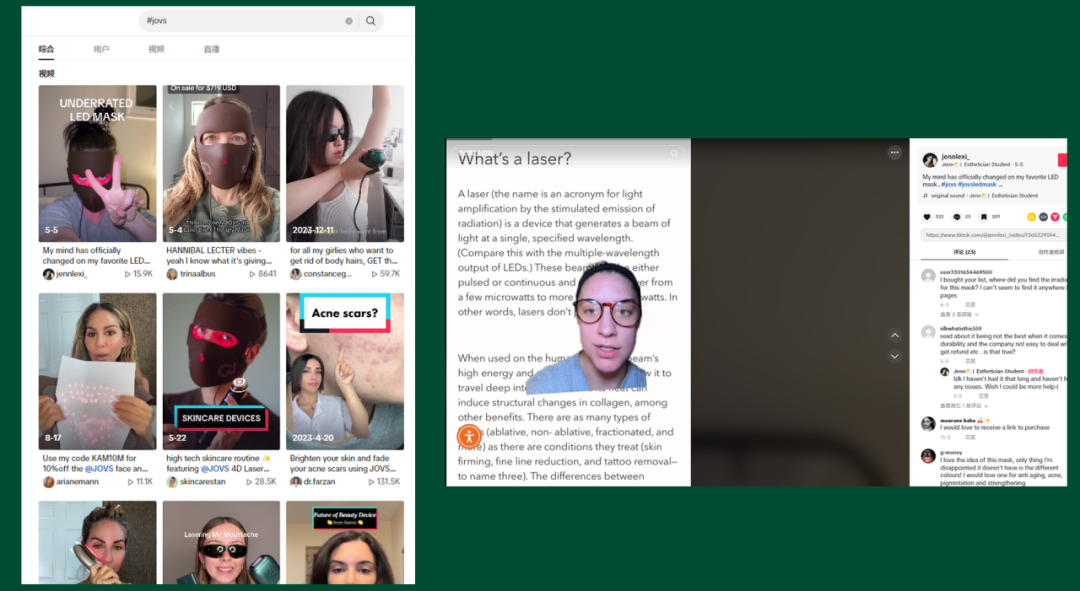Go to next video with the down arrow
1080x591 pixels.
894,356
